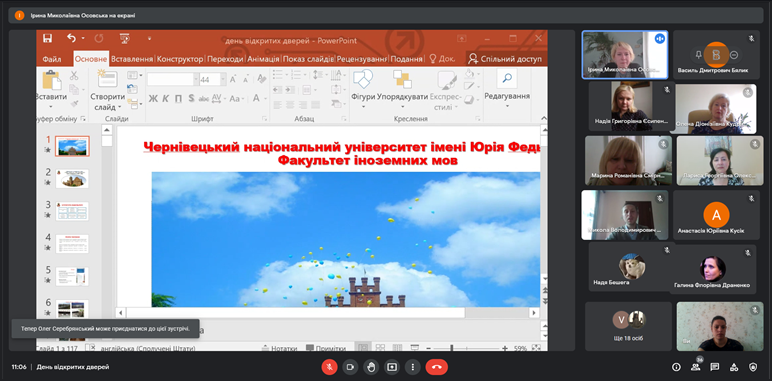The height and width of the screenshot is (381, 772).
Task: Switch to the Анімація tab
Action: point(263,59)
